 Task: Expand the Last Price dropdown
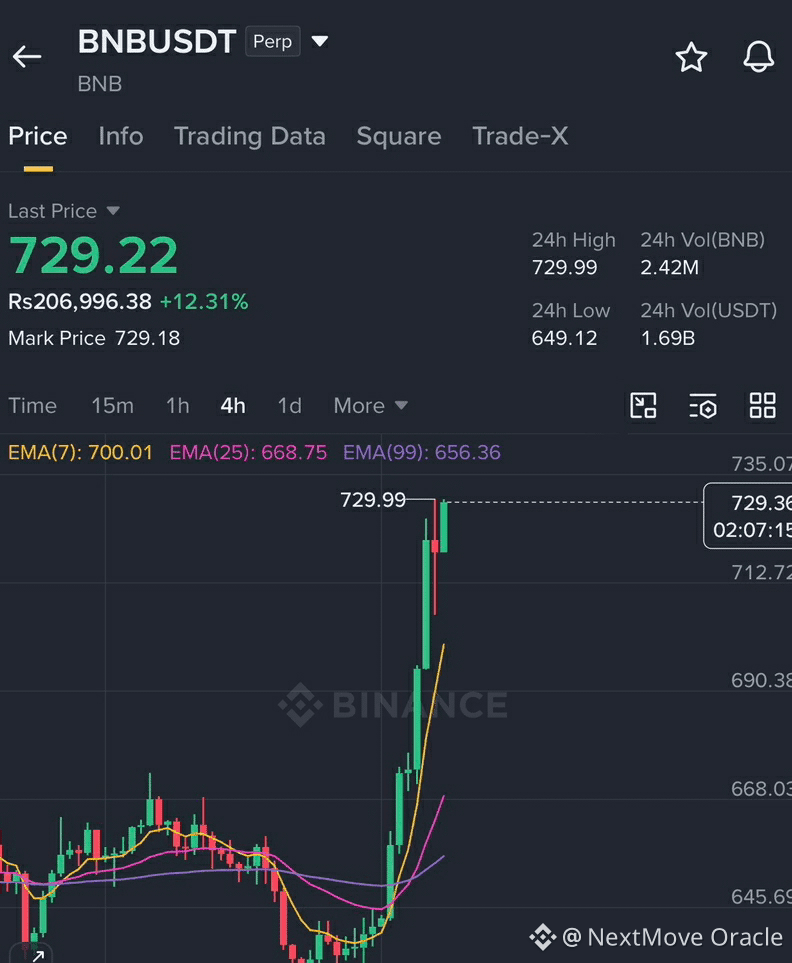pos(113,211)
